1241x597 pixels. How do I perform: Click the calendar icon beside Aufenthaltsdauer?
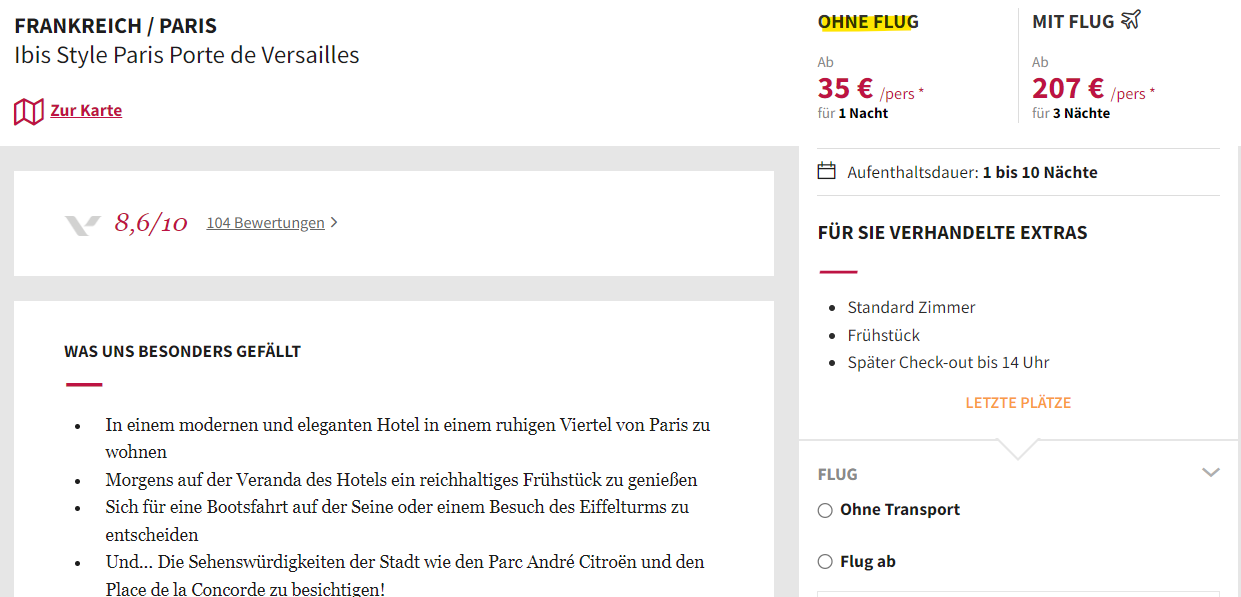pos(826,171)
